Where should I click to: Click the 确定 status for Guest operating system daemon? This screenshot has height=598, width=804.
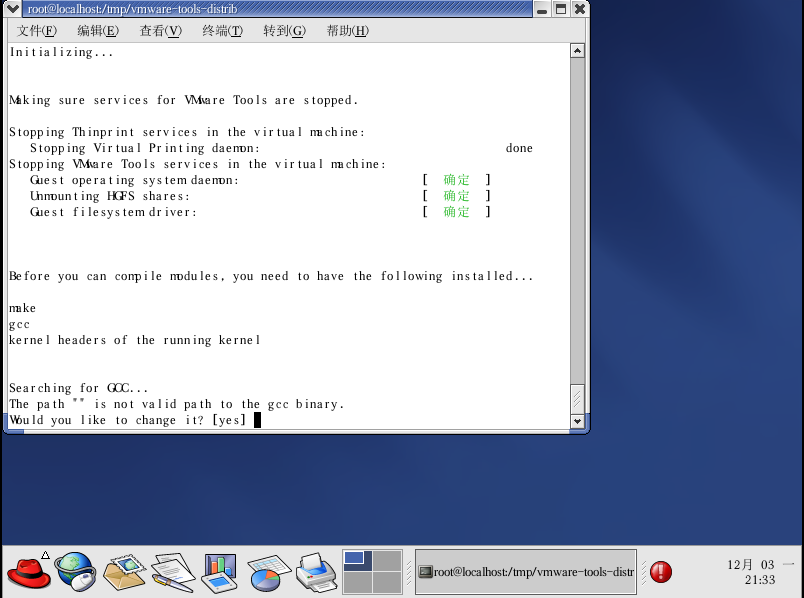coord(456,180)
